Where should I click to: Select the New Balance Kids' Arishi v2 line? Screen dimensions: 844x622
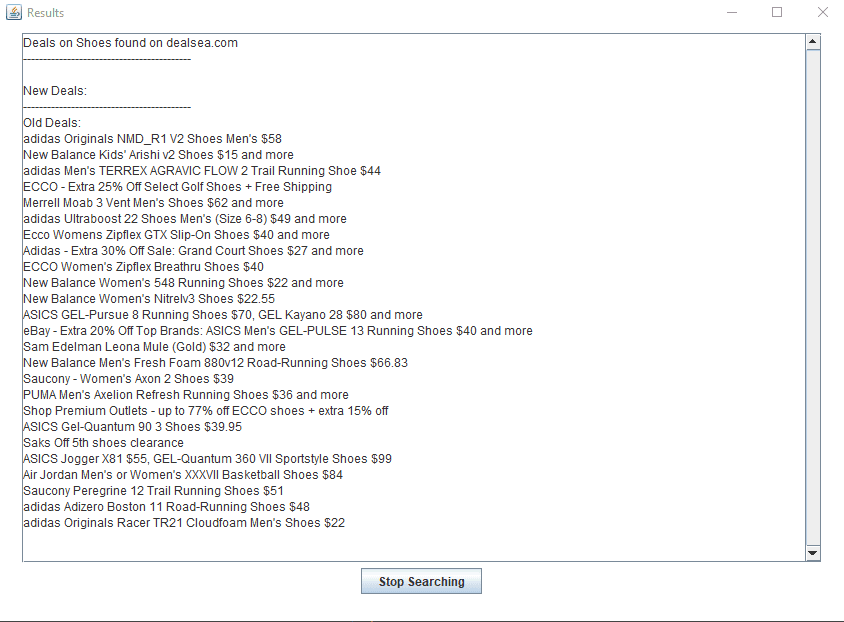point(158,155)
